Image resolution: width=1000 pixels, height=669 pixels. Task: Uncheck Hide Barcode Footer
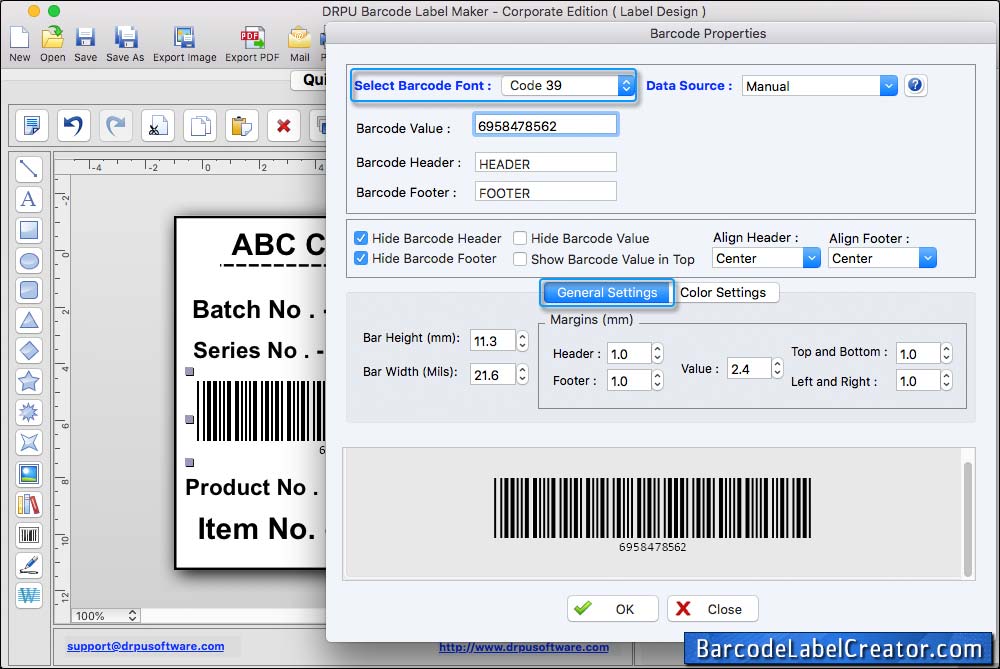361,258
